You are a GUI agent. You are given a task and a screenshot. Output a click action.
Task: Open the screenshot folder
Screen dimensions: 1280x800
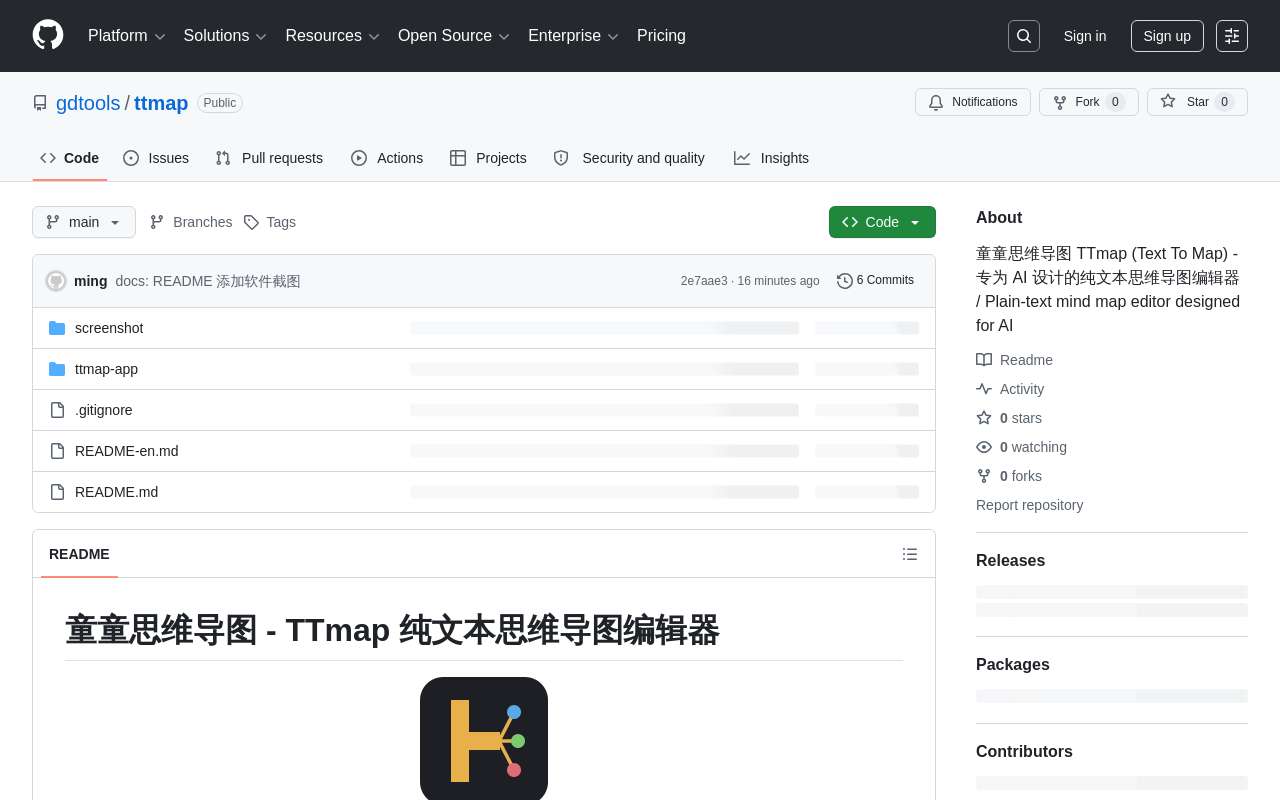pos(109,328)
